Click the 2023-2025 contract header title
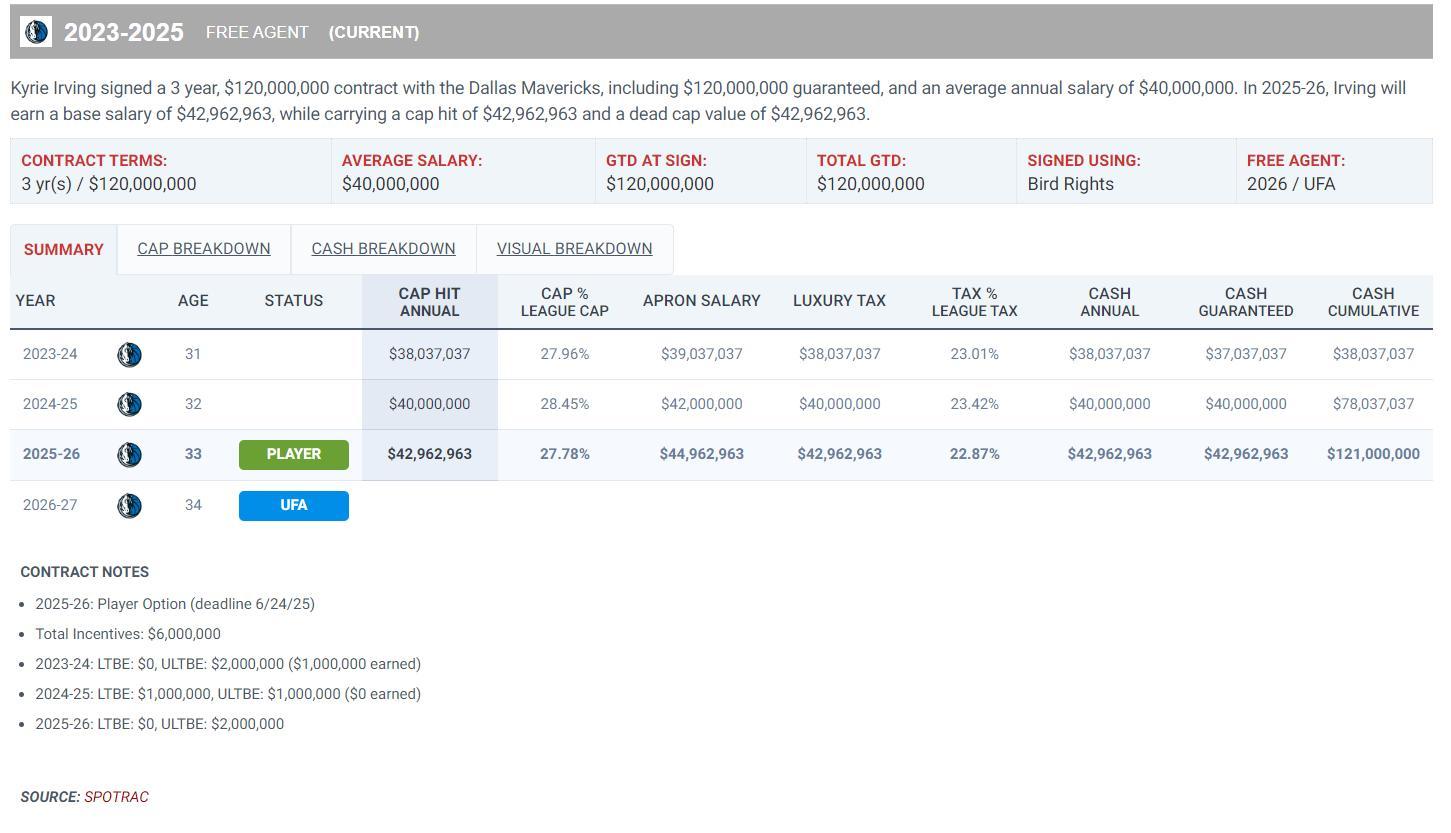Screen dimensions: 1451x833 click(124, 32)
